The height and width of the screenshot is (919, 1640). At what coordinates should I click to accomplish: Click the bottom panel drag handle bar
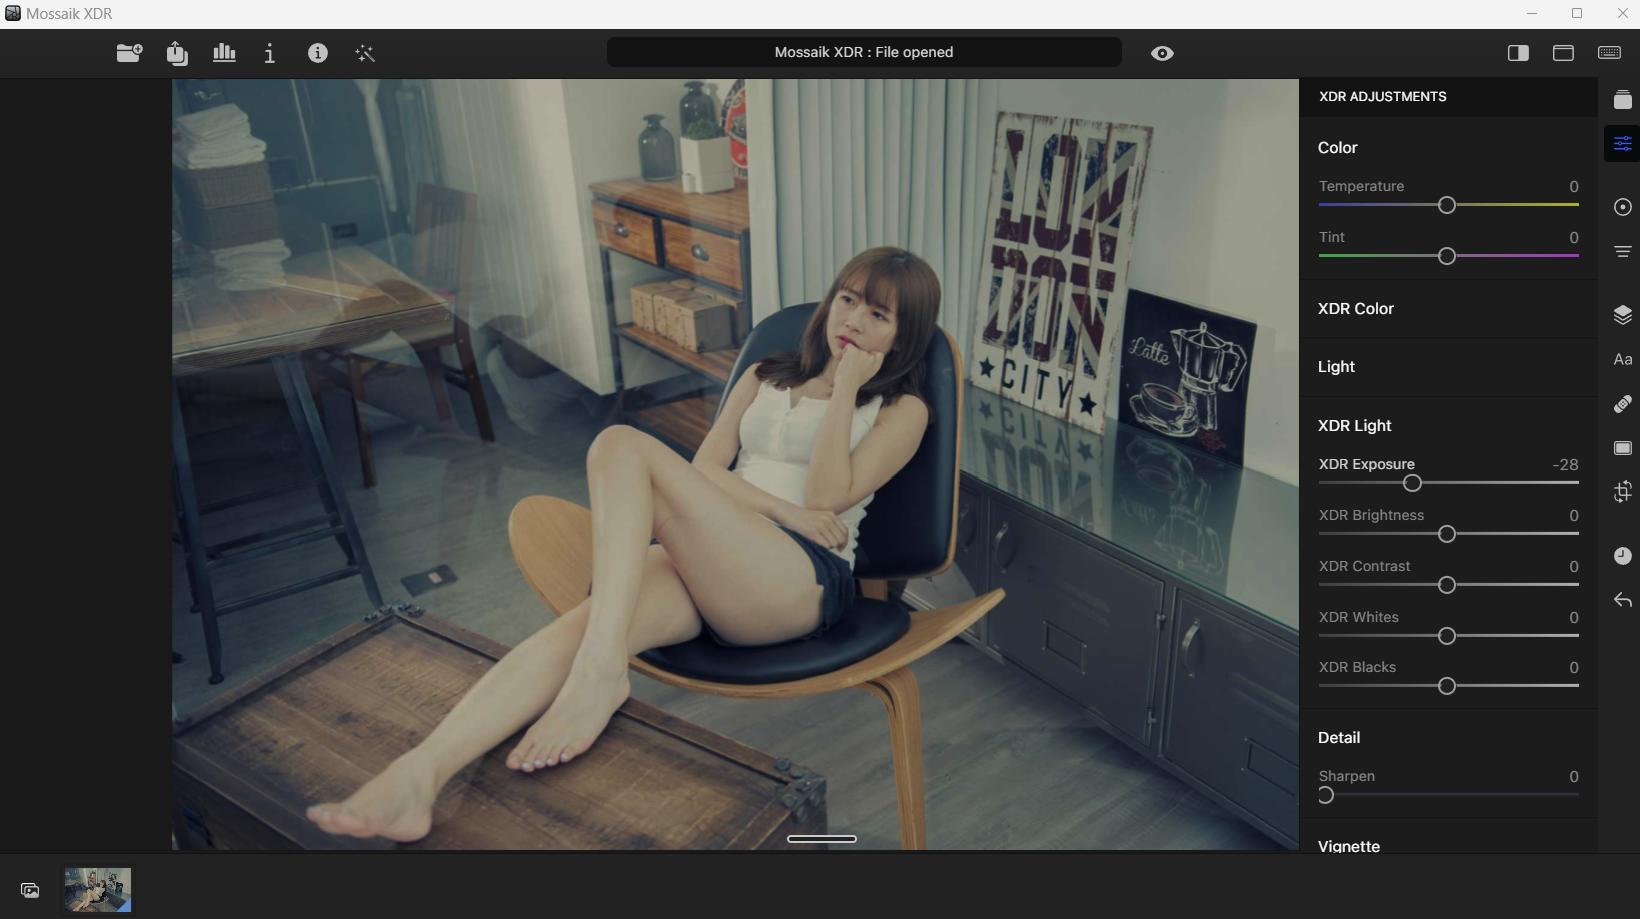coord(822,839)
